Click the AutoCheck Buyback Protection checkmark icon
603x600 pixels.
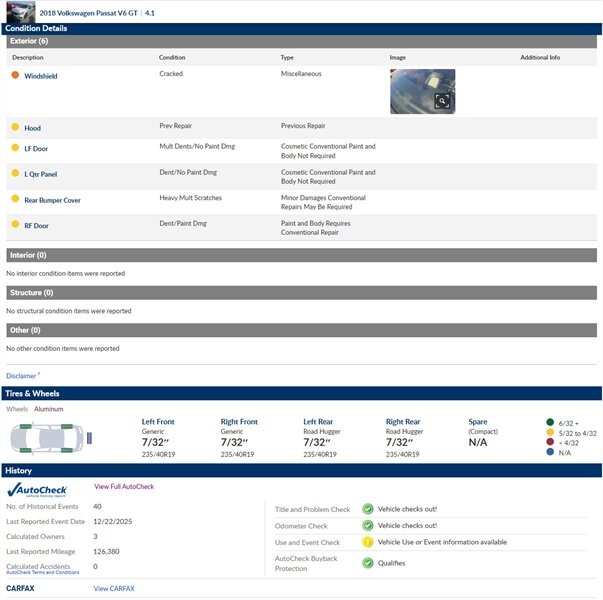[367, 563]
